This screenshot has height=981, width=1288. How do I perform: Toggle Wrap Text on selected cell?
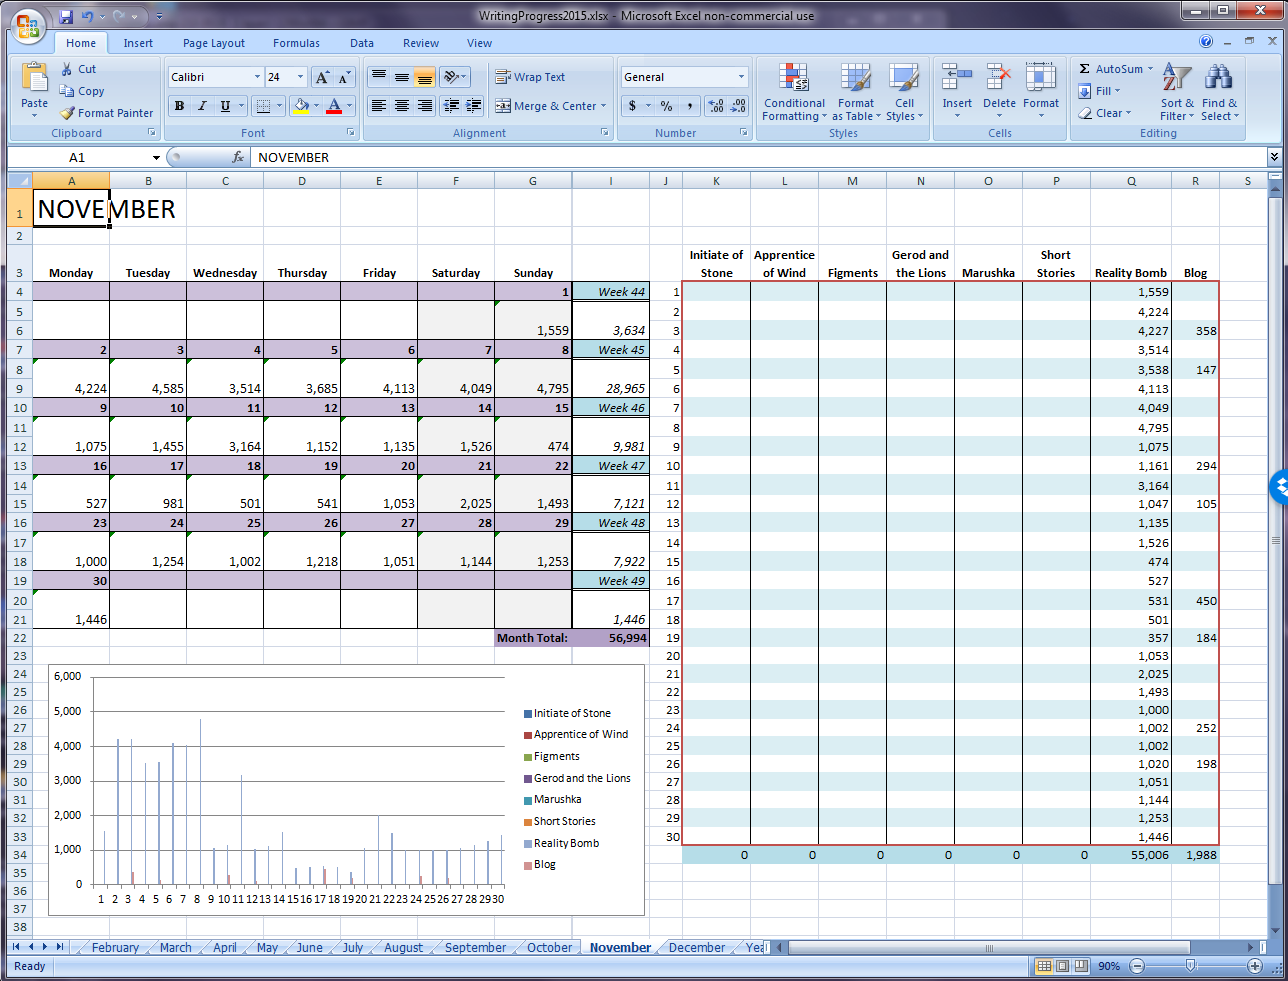coord(530,77)
